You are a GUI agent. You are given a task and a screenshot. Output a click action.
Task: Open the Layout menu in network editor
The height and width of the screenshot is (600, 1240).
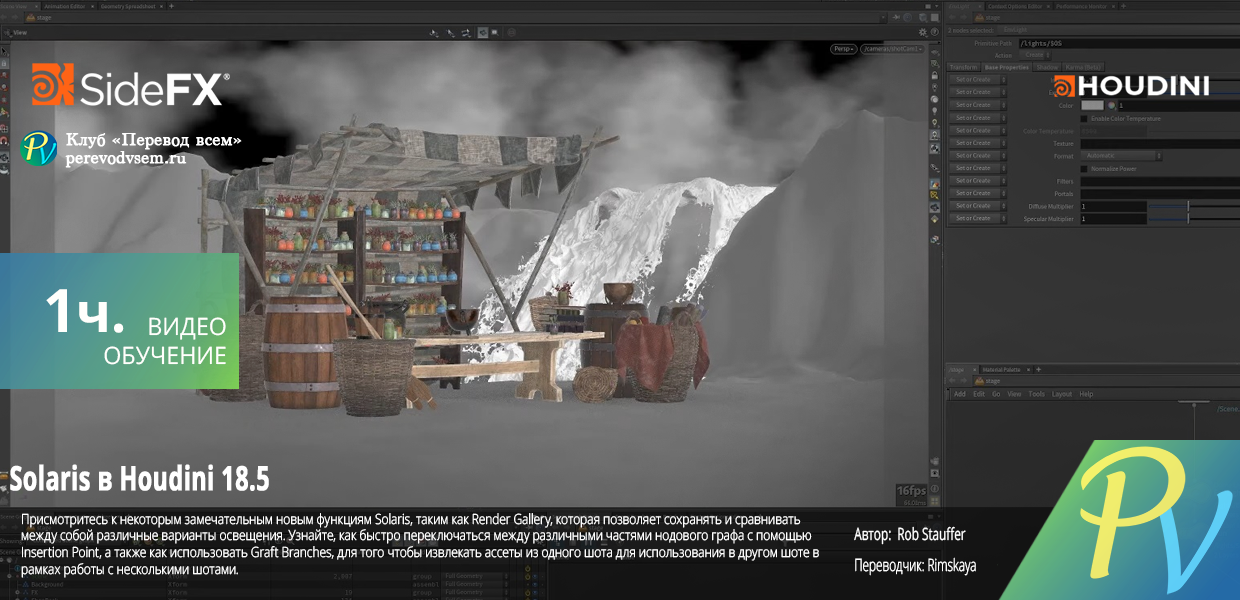1062,394
